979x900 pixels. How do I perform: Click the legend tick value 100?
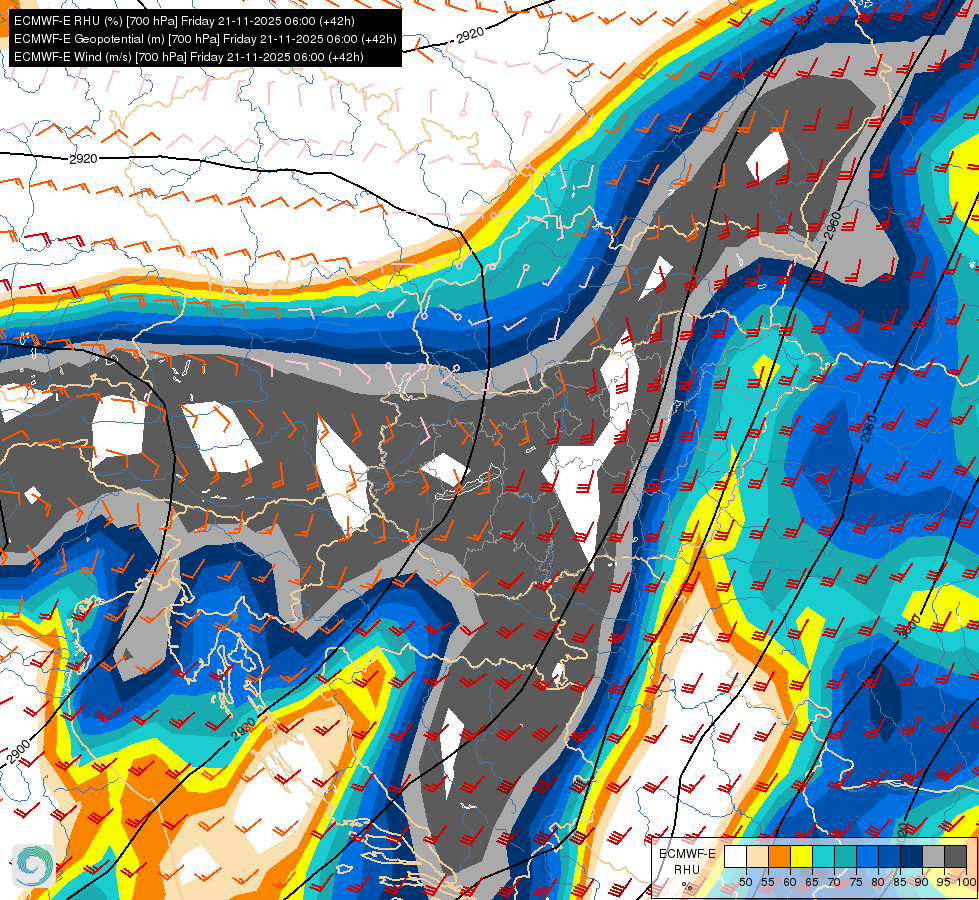(966, 882)
